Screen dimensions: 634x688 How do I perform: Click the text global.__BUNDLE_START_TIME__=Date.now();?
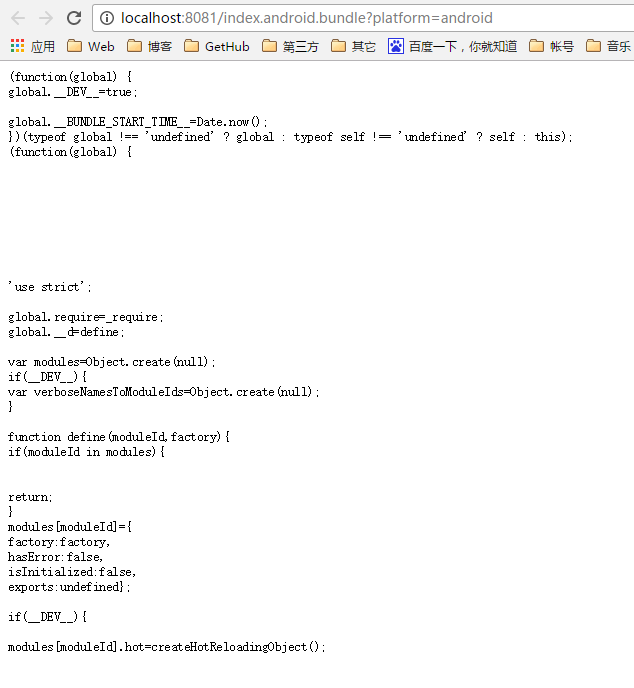tap(138, 122)
